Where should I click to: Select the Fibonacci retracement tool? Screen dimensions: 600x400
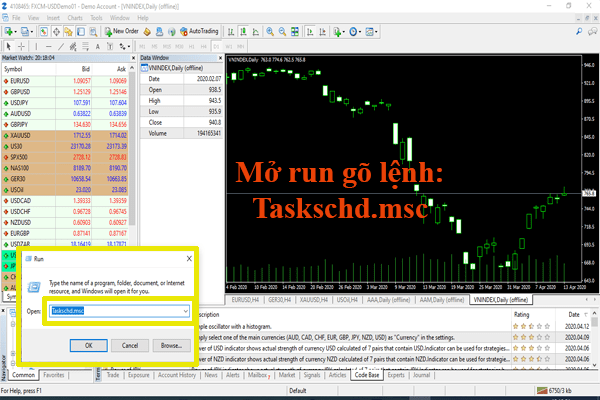click(85, 47)
